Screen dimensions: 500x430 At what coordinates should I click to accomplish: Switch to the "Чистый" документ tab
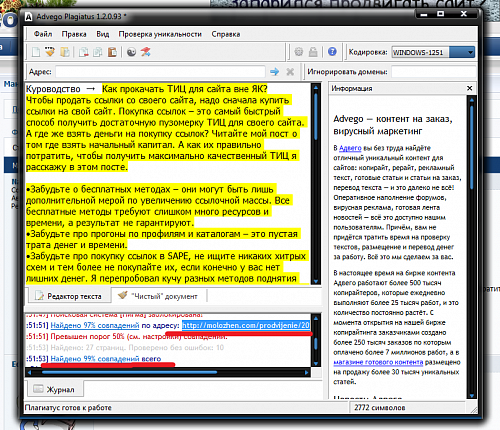click(x=159, y=296)
